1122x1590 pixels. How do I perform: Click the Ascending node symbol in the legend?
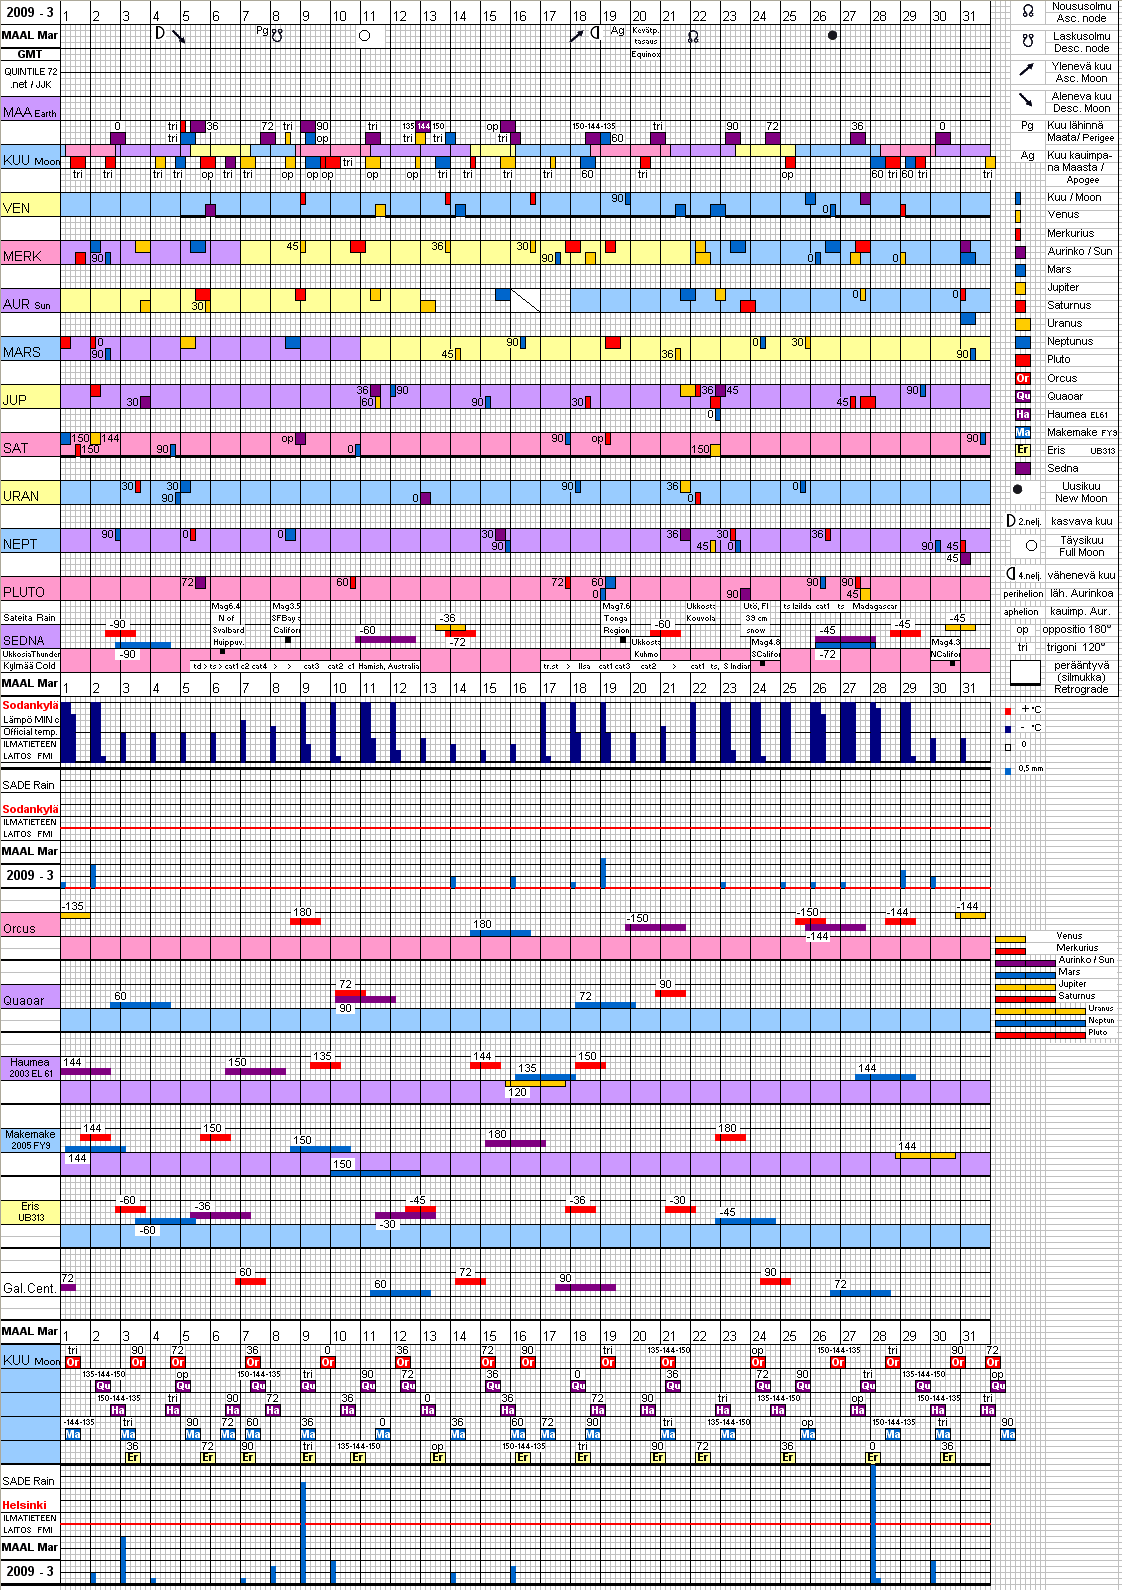click(x=1027, y=11)
